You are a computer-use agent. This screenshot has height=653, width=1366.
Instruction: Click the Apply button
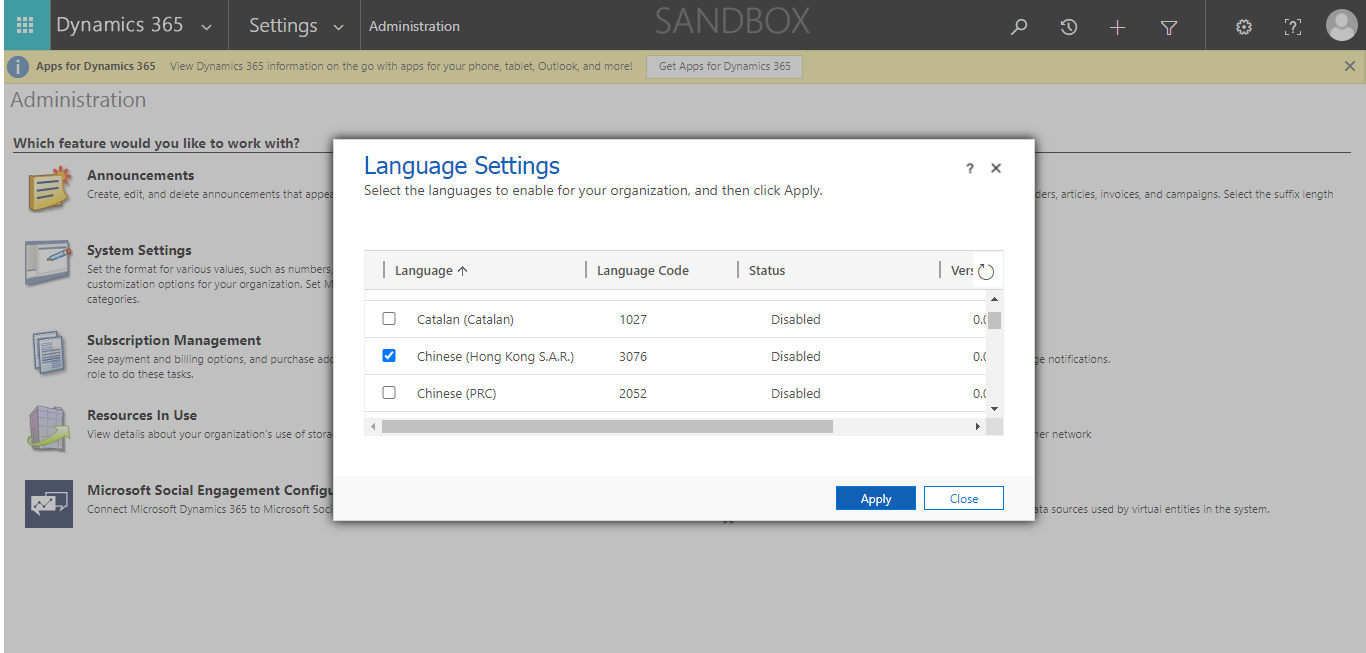(x=876, y=498)
